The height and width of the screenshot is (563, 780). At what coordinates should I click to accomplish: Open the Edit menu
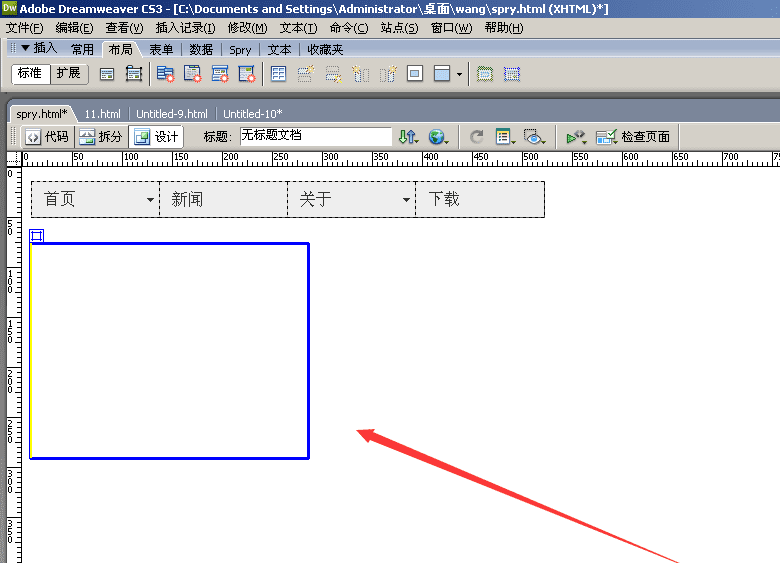(74, 28)
